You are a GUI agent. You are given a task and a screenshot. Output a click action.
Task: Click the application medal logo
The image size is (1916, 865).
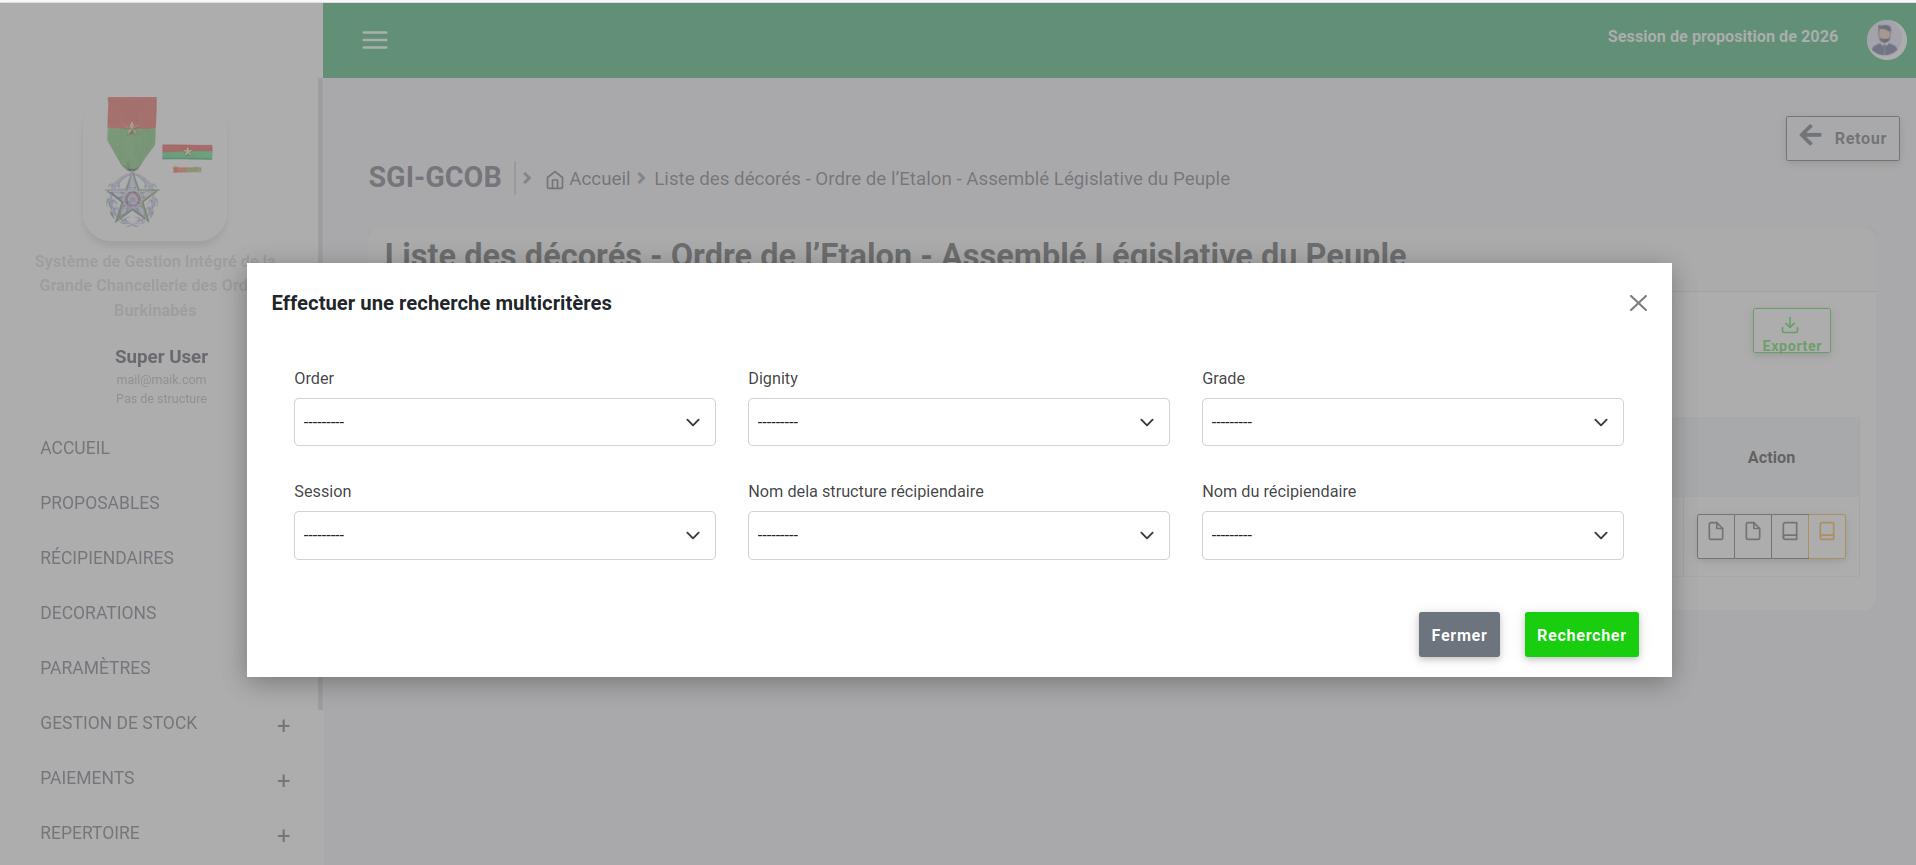coord(155,165)
